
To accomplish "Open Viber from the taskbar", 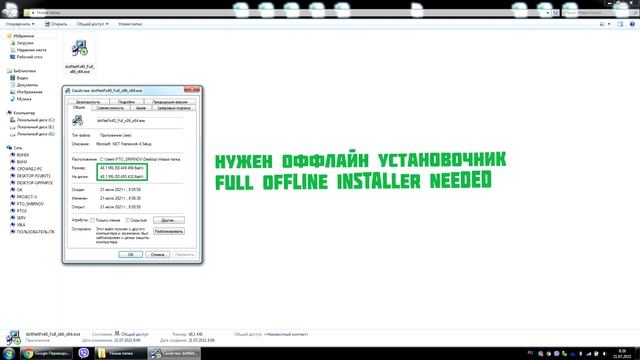I will [84, 353].
